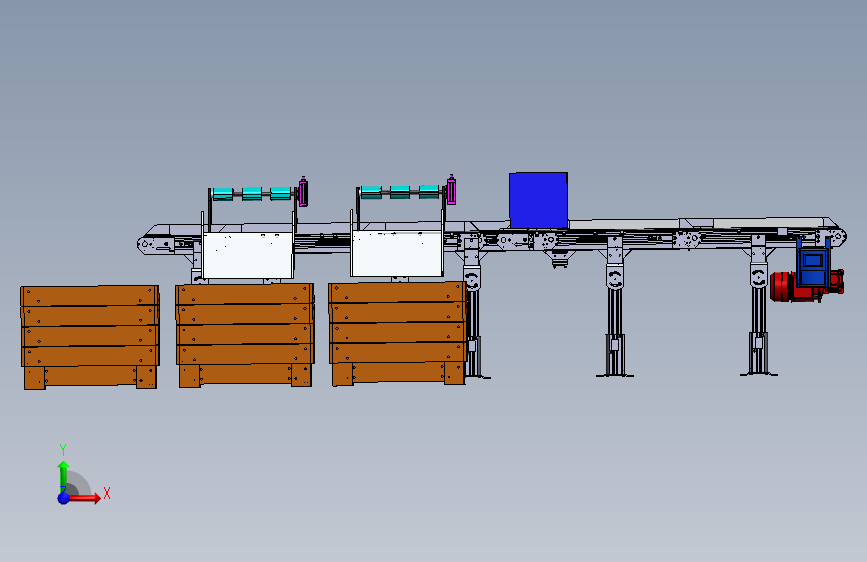Select the right magenta cylinder
This screenshot has width=867, height=562.
[451, 190]
